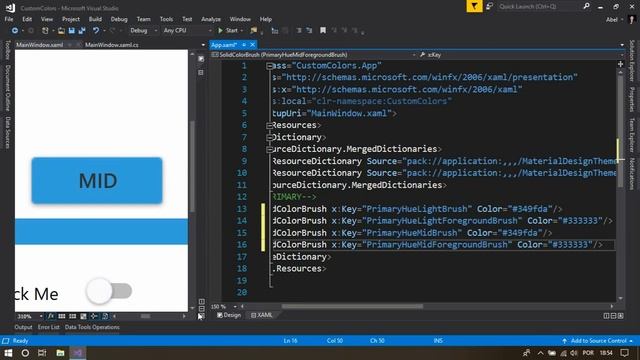Click the swap panes icon above designer
Image resolution: width=640 pixels, height=360 pixels.
(x=201, y=59)
